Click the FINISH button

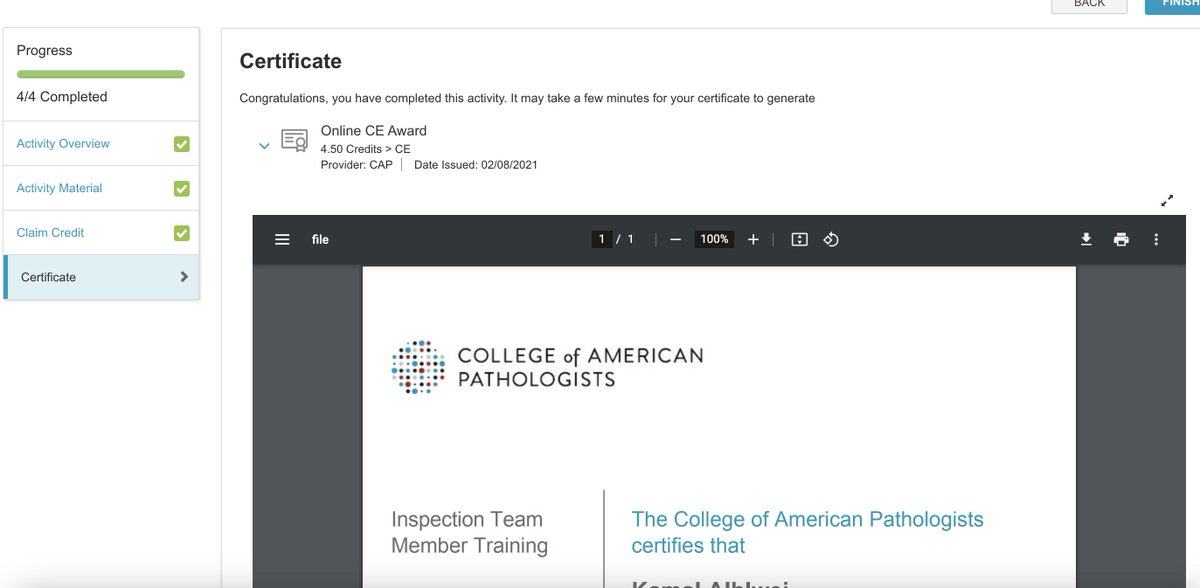(x=1172, y=4)
